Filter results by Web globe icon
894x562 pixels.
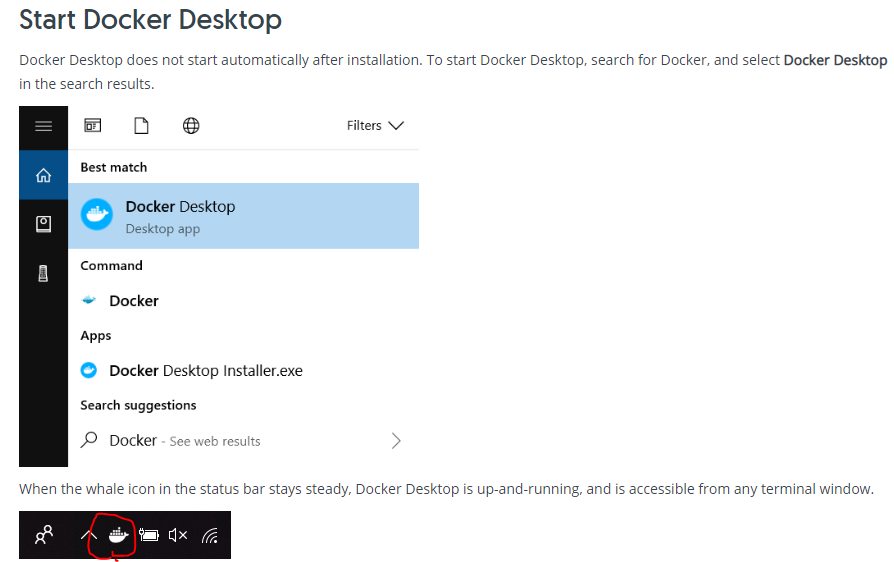(x=191, y=125)
